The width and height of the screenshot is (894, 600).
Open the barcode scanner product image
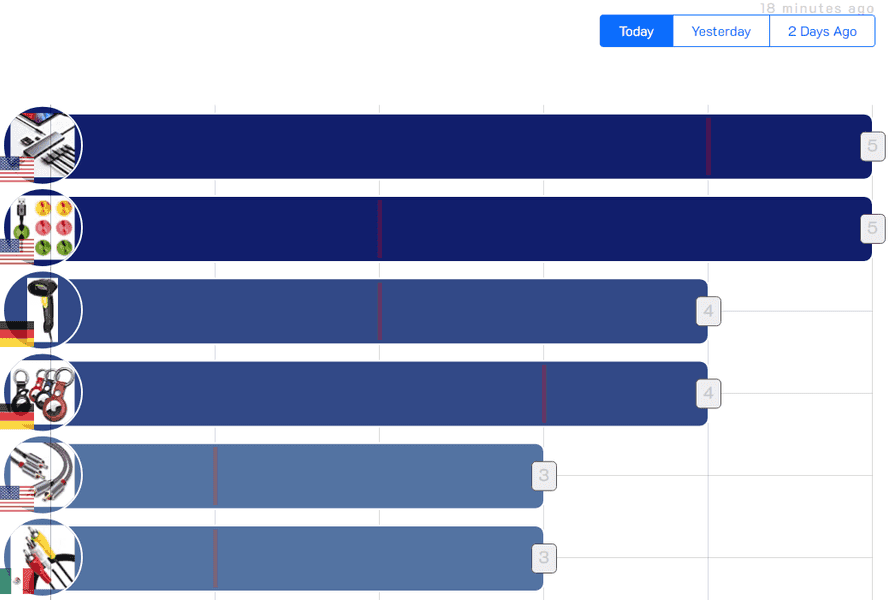pyautogui.click(x=45, y=308)
